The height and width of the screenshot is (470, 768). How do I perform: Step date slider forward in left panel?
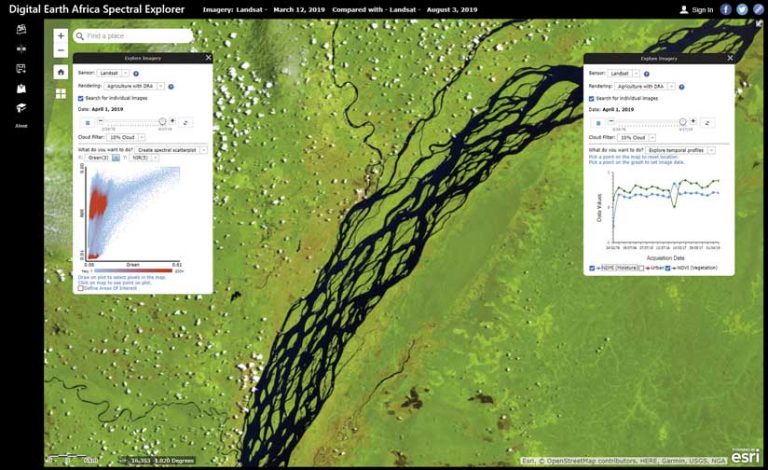(172, 120)
